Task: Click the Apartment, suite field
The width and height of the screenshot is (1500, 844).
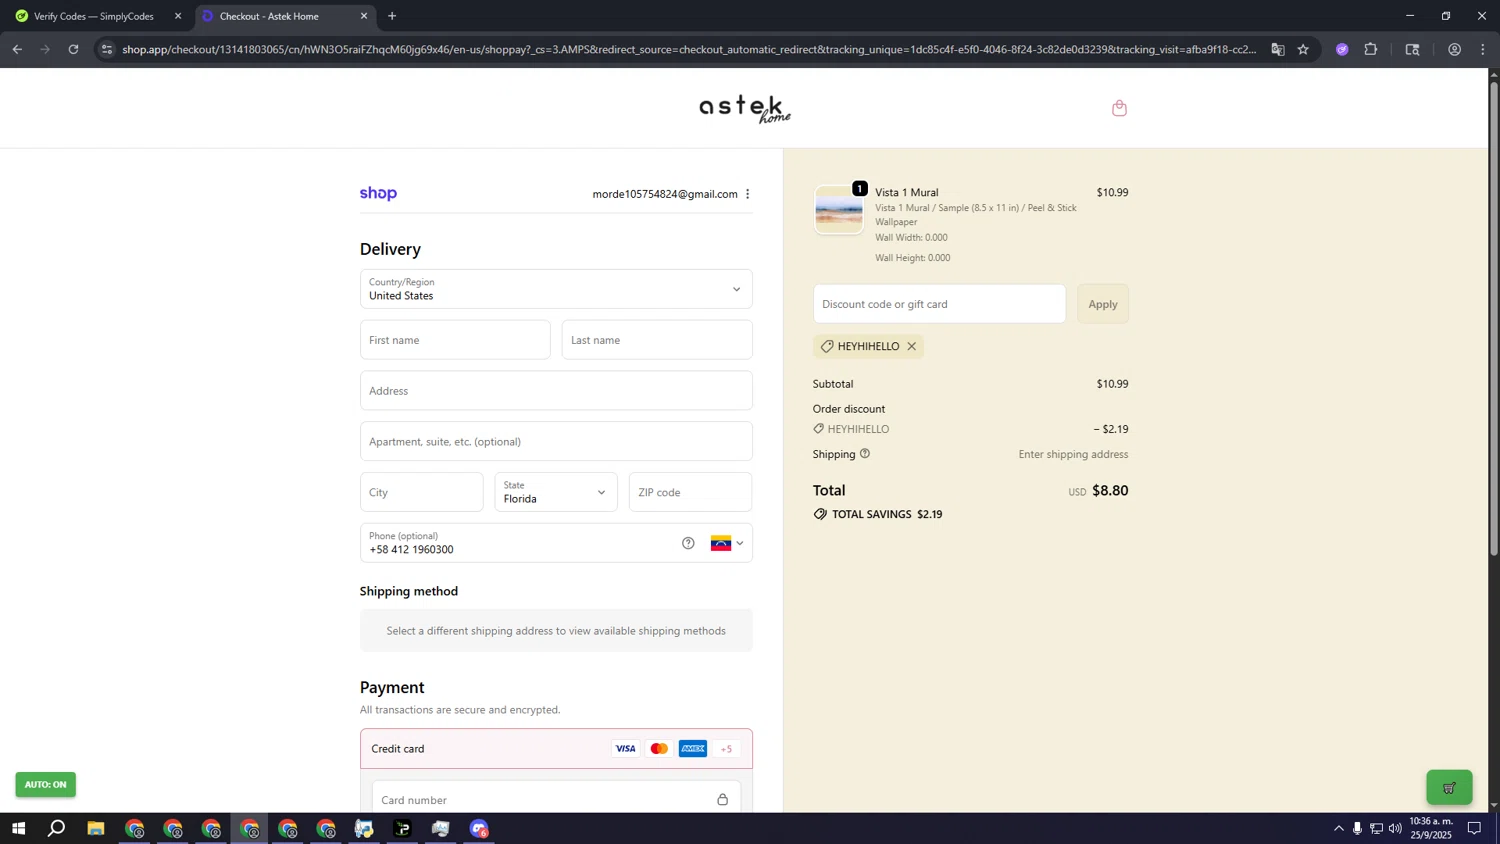Action: coord(556,442)
